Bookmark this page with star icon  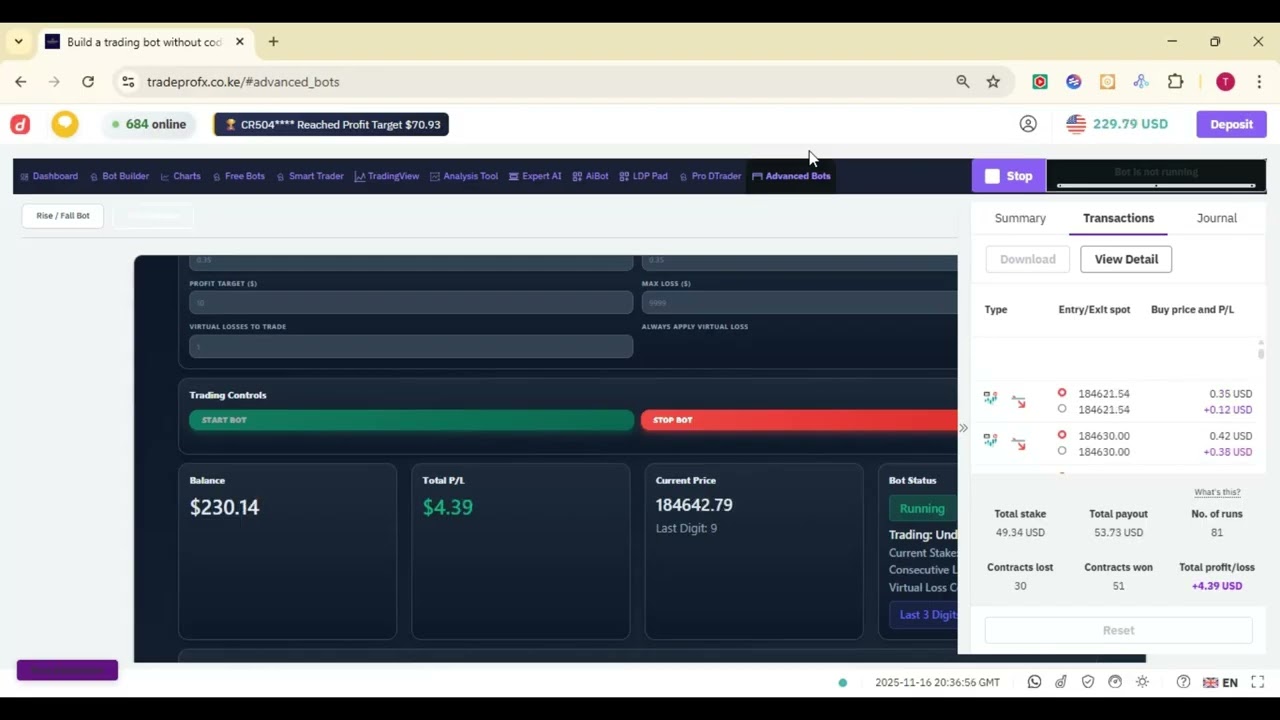(x=993, y=82)
